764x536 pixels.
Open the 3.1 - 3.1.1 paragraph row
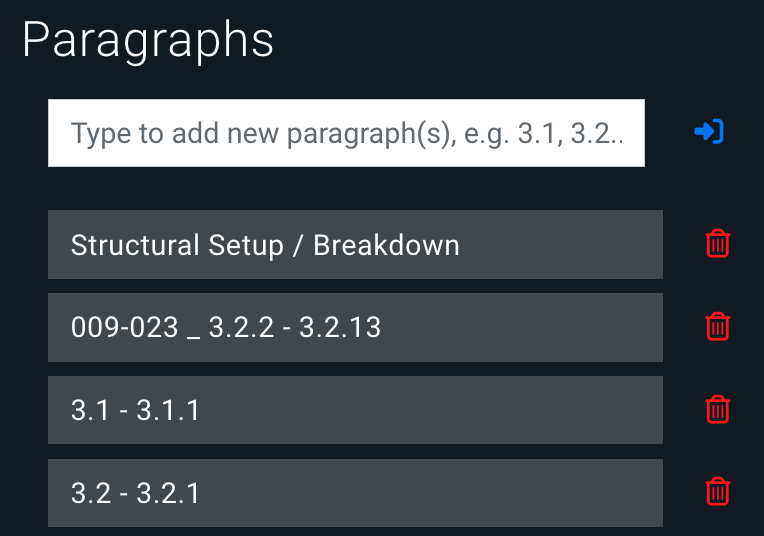click(x=355, y=410)
